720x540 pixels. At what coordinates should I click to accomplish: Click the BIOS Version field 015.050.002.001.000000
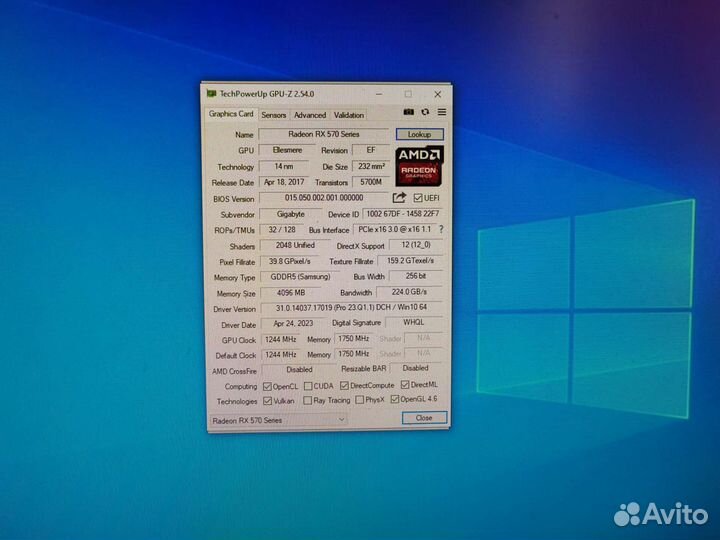324,198
